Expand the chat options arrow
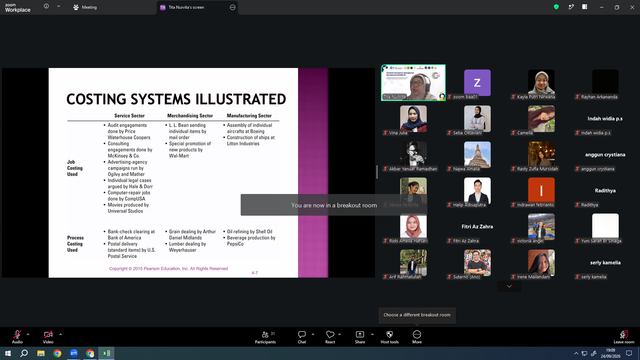Viewport: 640px width, 360px height. (x=313, y=334)
